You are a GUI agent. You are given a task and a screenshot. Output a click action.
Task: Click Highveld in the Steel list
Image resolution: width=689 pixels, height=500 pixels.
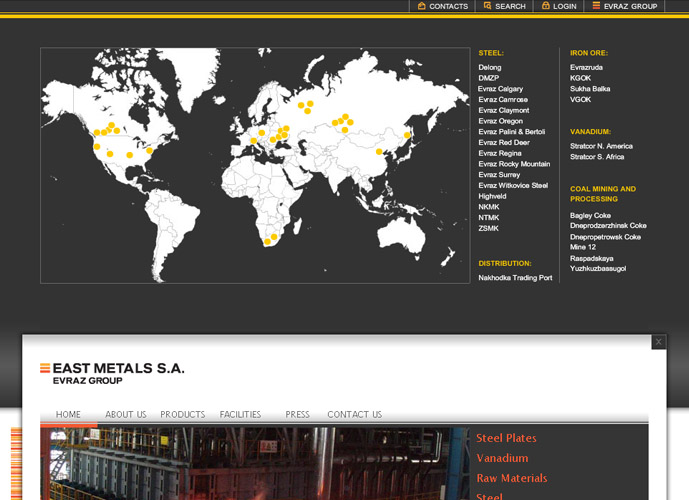[x=492, y=196]
